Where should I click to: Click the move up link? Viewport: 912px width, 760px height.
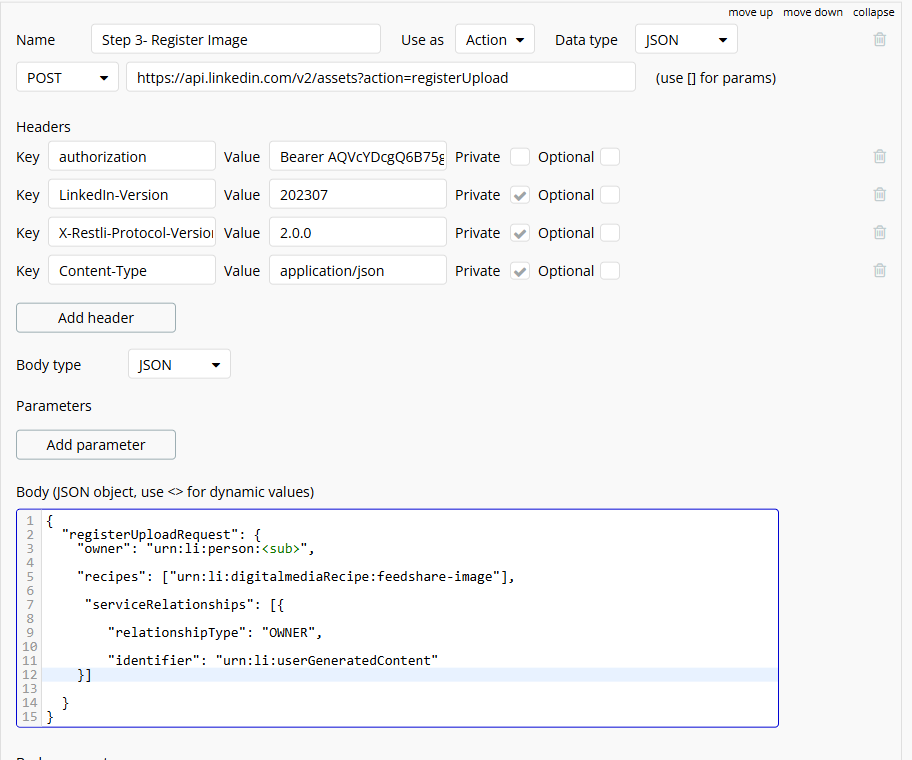point(750,12)
